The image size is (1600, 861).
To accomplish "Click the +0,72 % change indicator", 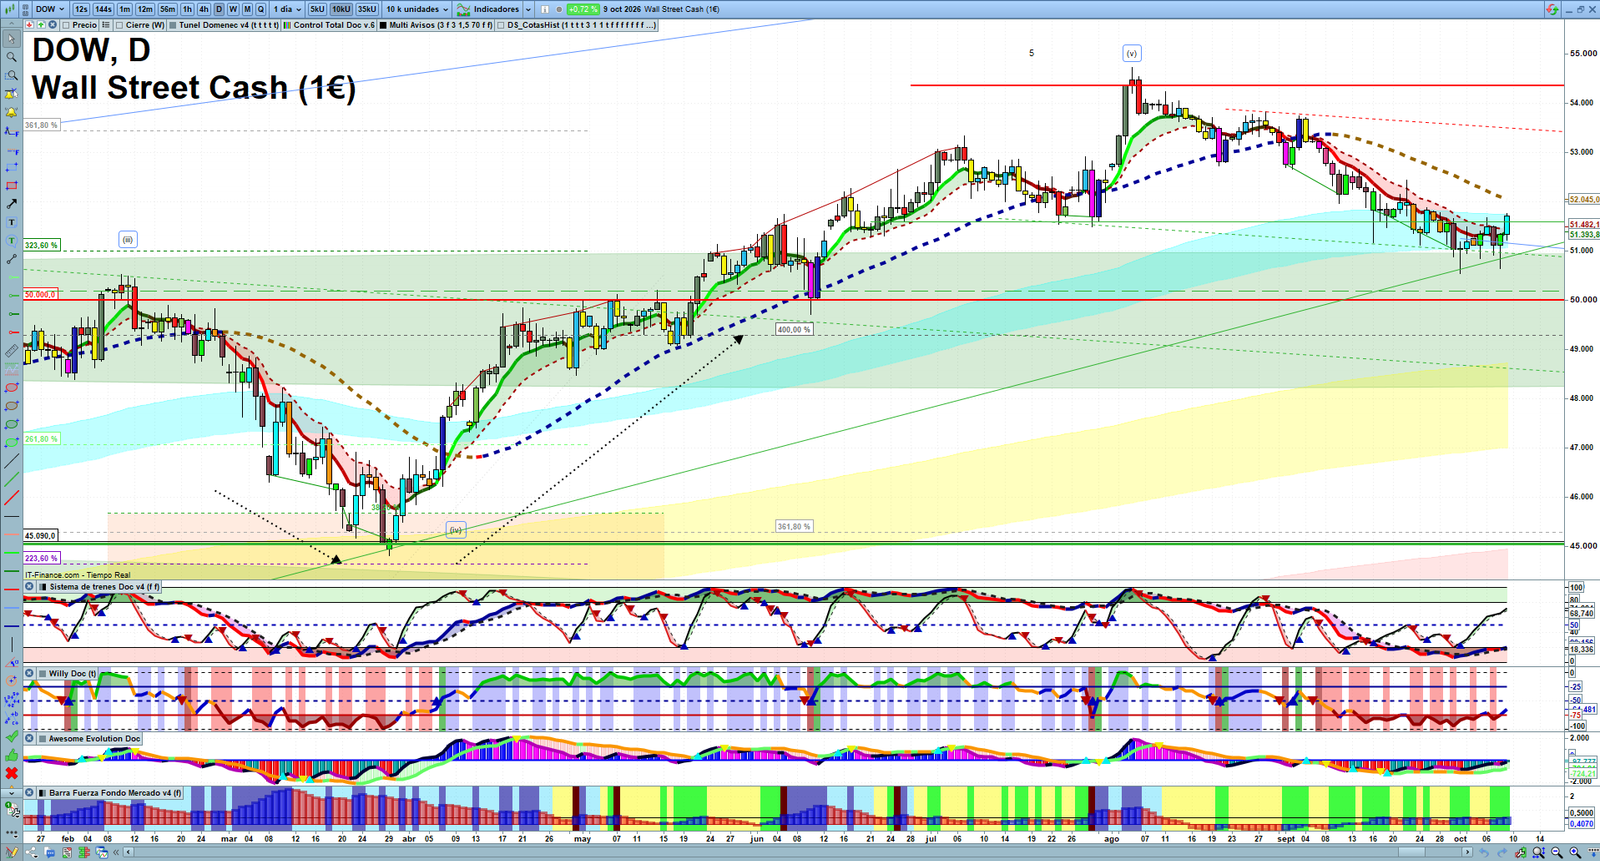I will (583, 9).
